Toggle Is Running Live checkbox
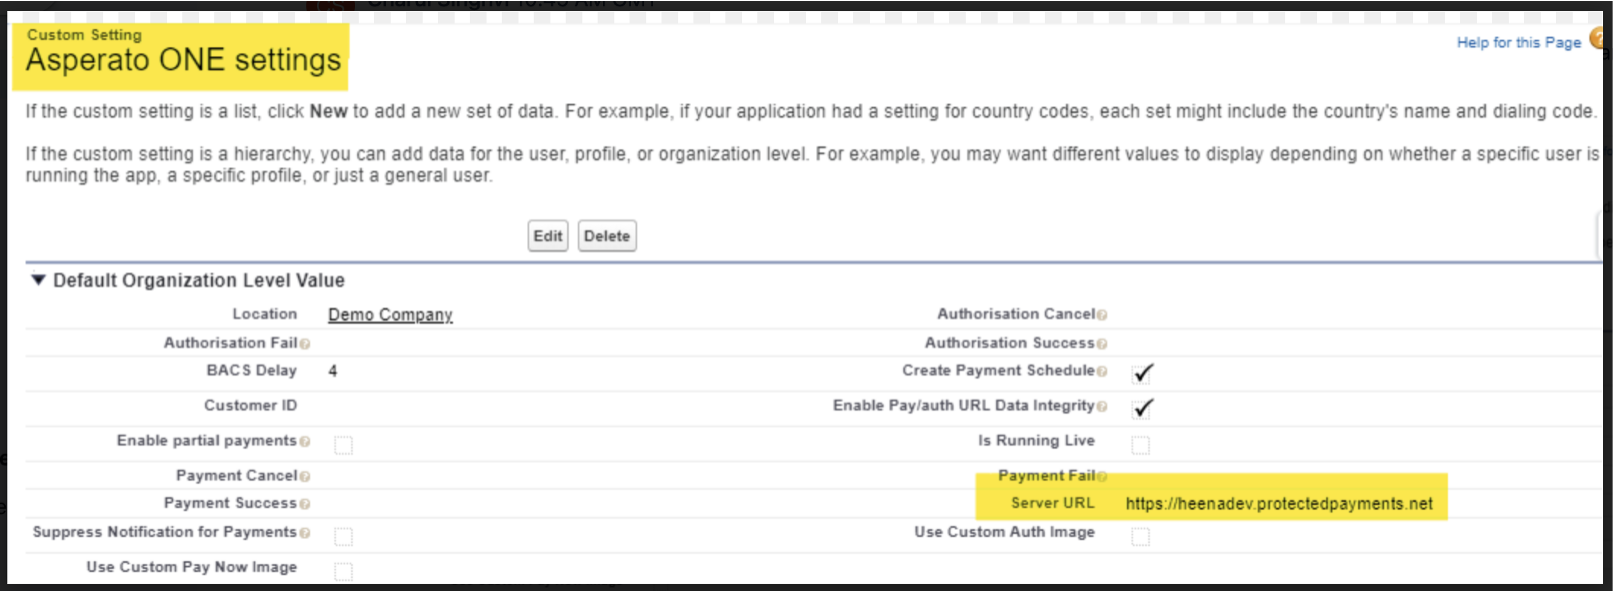Image resolution: width=1613 pixels, height=591 pixels. 1140,445
